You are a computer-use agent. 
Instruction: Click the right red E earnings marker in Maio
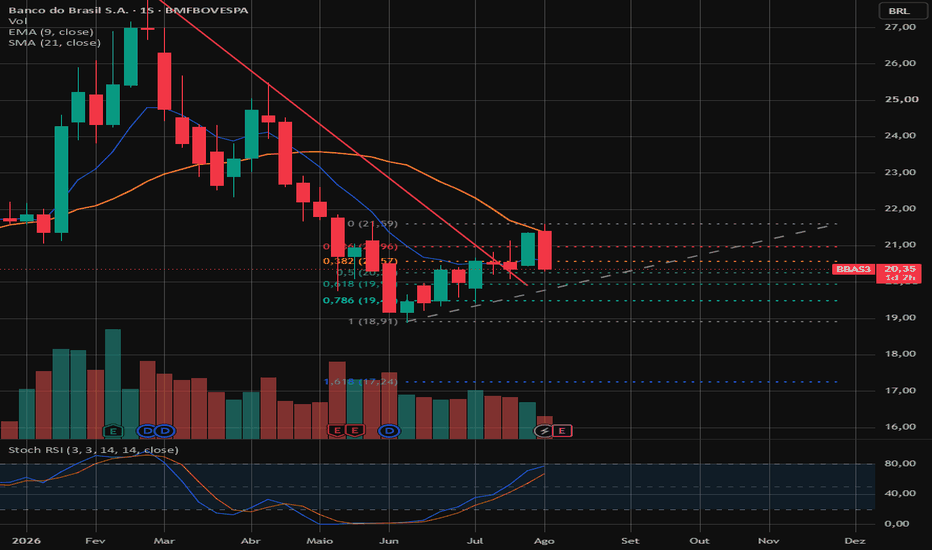[x=355, y=430]
